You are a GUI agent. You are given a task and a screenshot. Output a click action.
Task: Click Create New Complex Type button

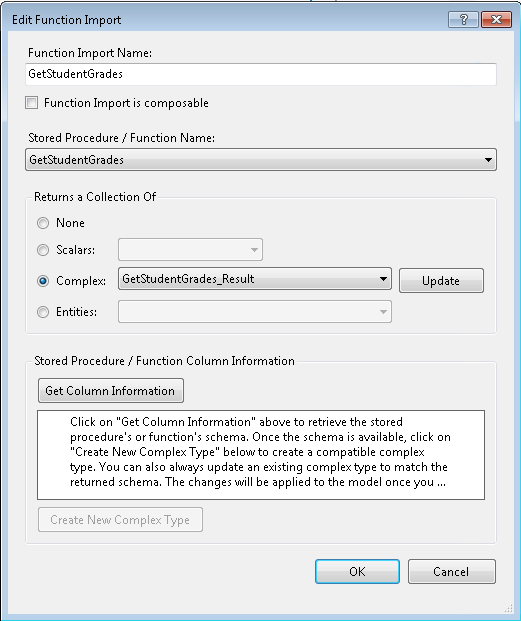(120, 520)
